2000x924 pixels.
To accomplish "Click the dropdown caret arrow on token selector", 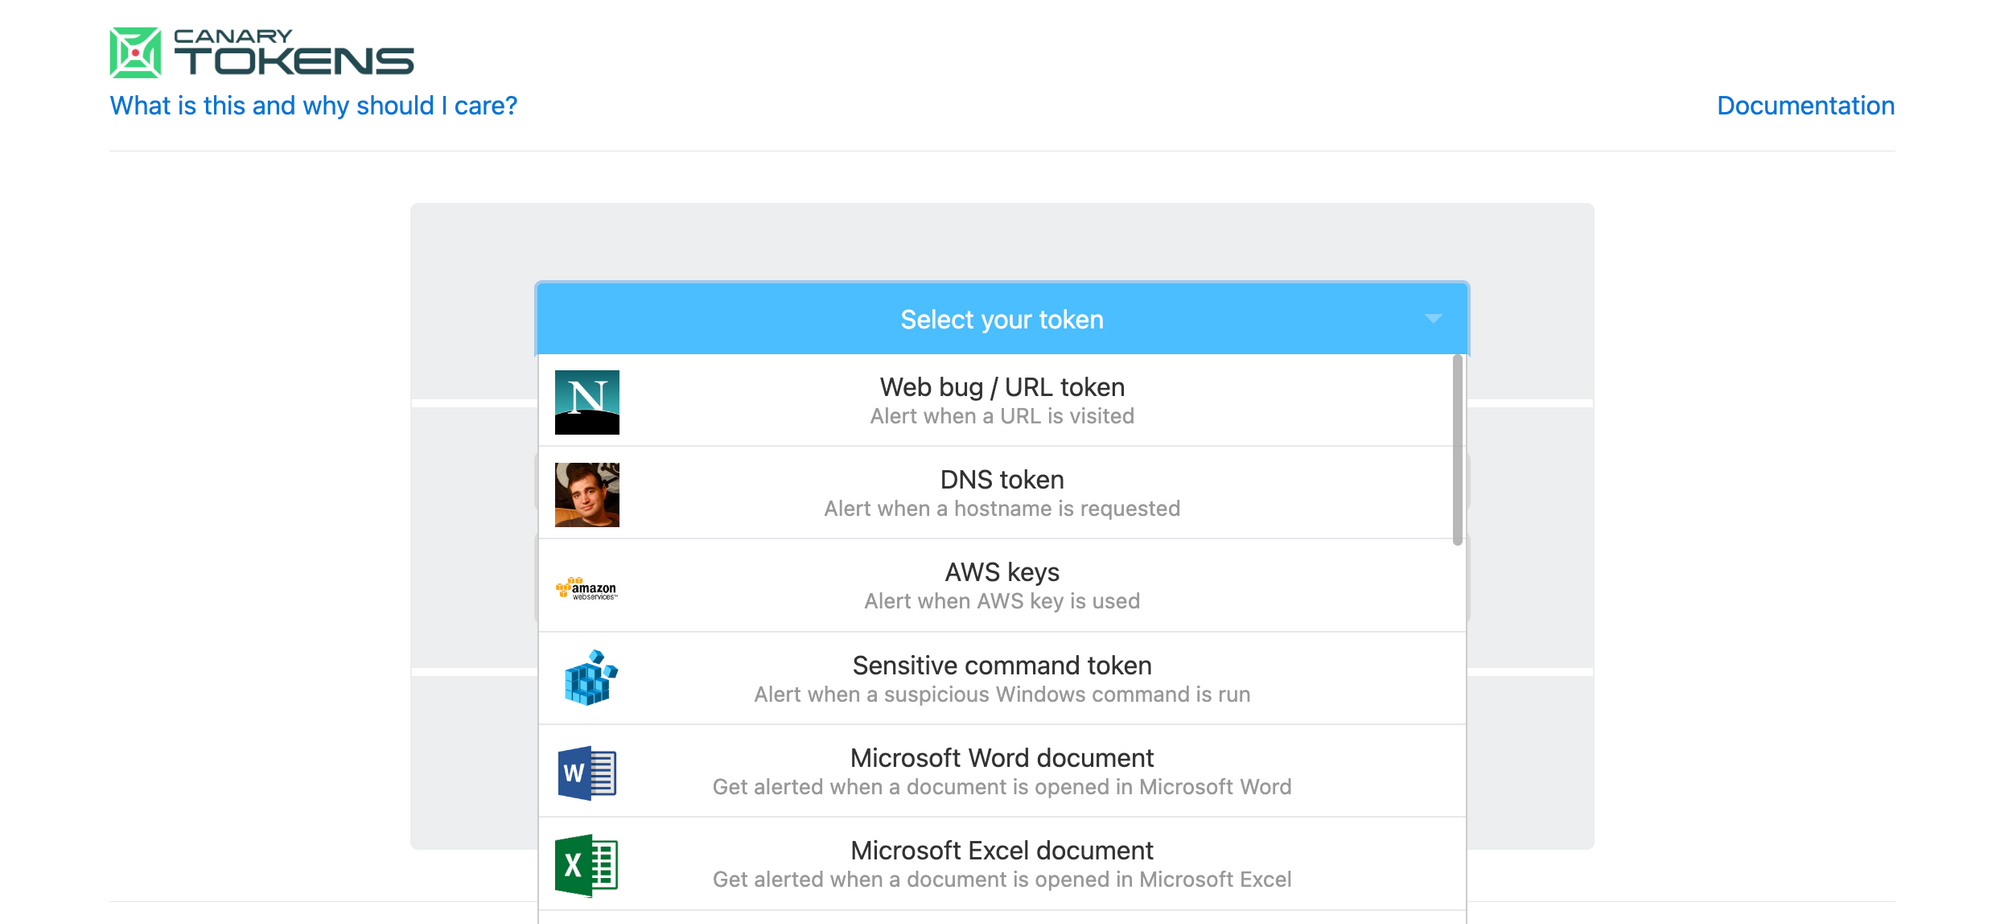I will coord(1433,319).
